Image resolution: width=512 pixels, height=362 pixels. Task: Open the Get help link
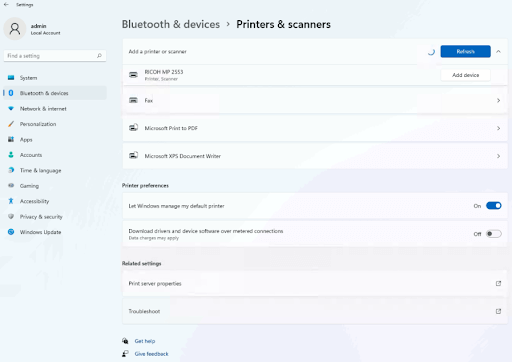point(145,341)
